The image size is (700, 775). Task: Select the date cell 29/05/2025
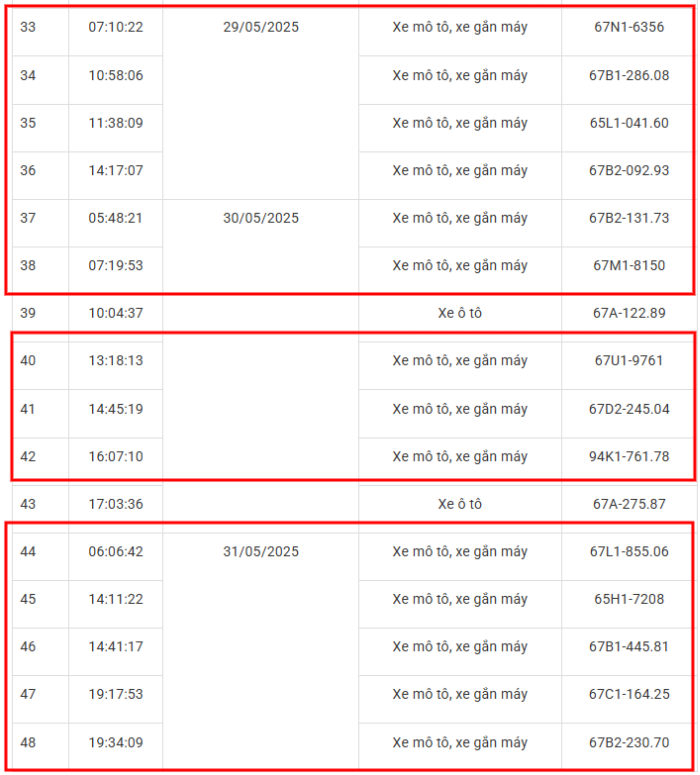[261, 27]
